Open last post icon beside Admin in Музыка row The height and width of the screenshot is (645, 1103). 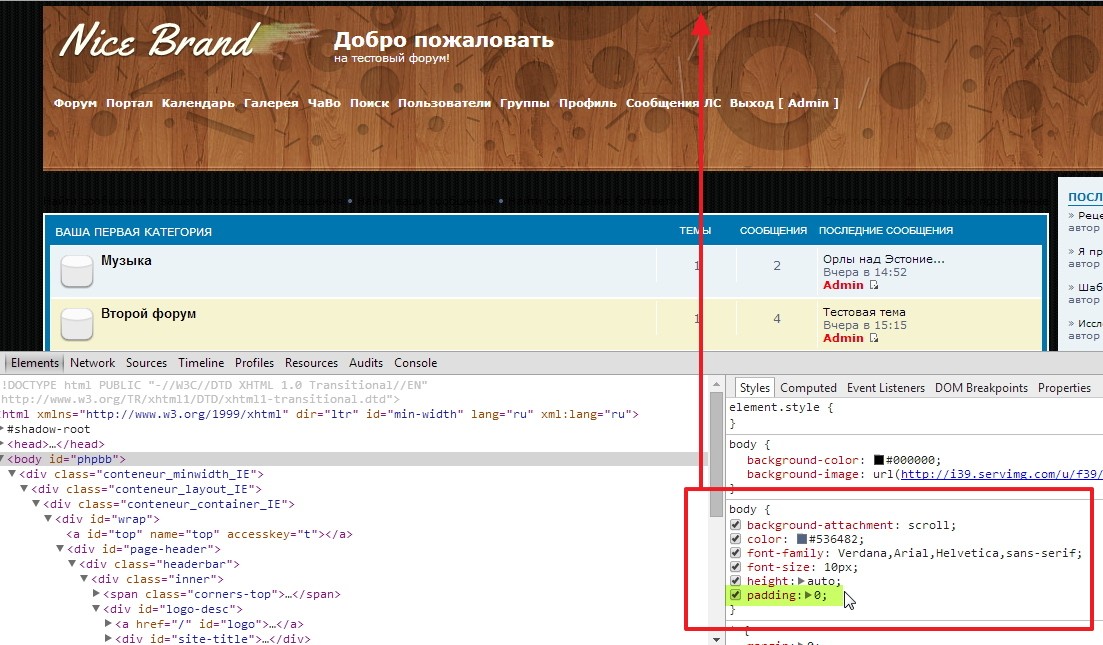pyautogui.click(x=874, y=285)
